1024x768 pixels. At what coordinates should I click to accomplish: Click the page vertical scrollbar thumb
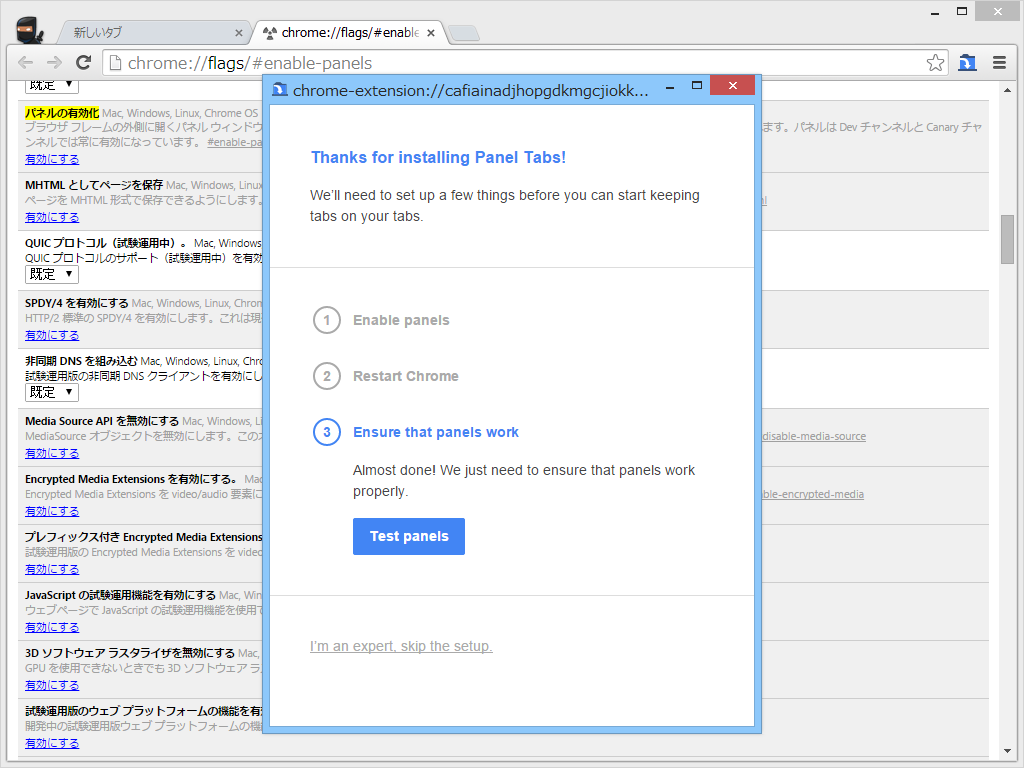click(x=1007, y=239)
